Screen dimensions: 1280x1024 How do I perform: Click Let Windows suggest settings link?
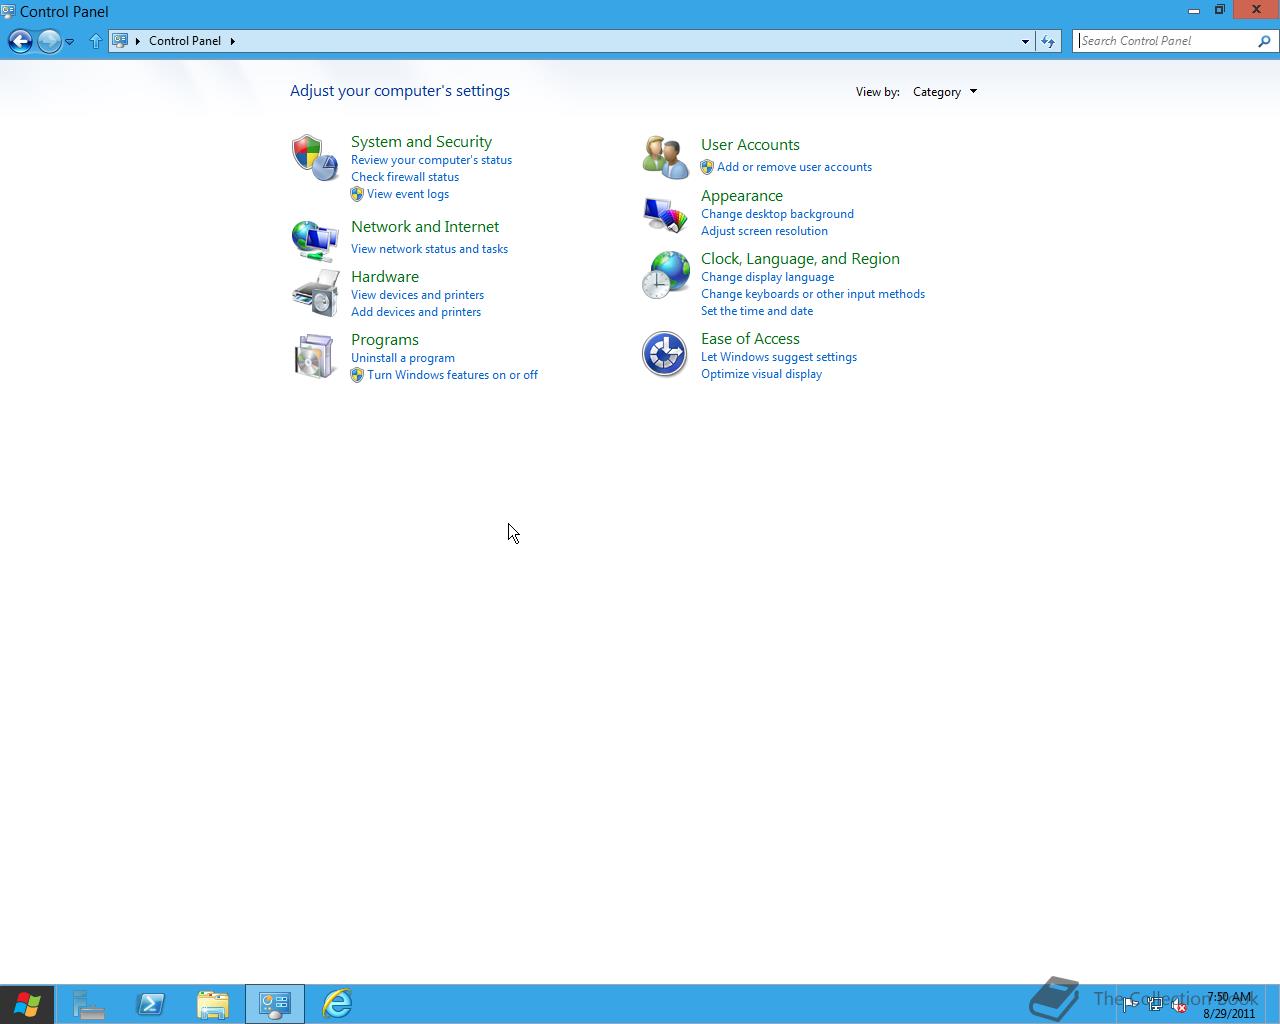(779, 357)
